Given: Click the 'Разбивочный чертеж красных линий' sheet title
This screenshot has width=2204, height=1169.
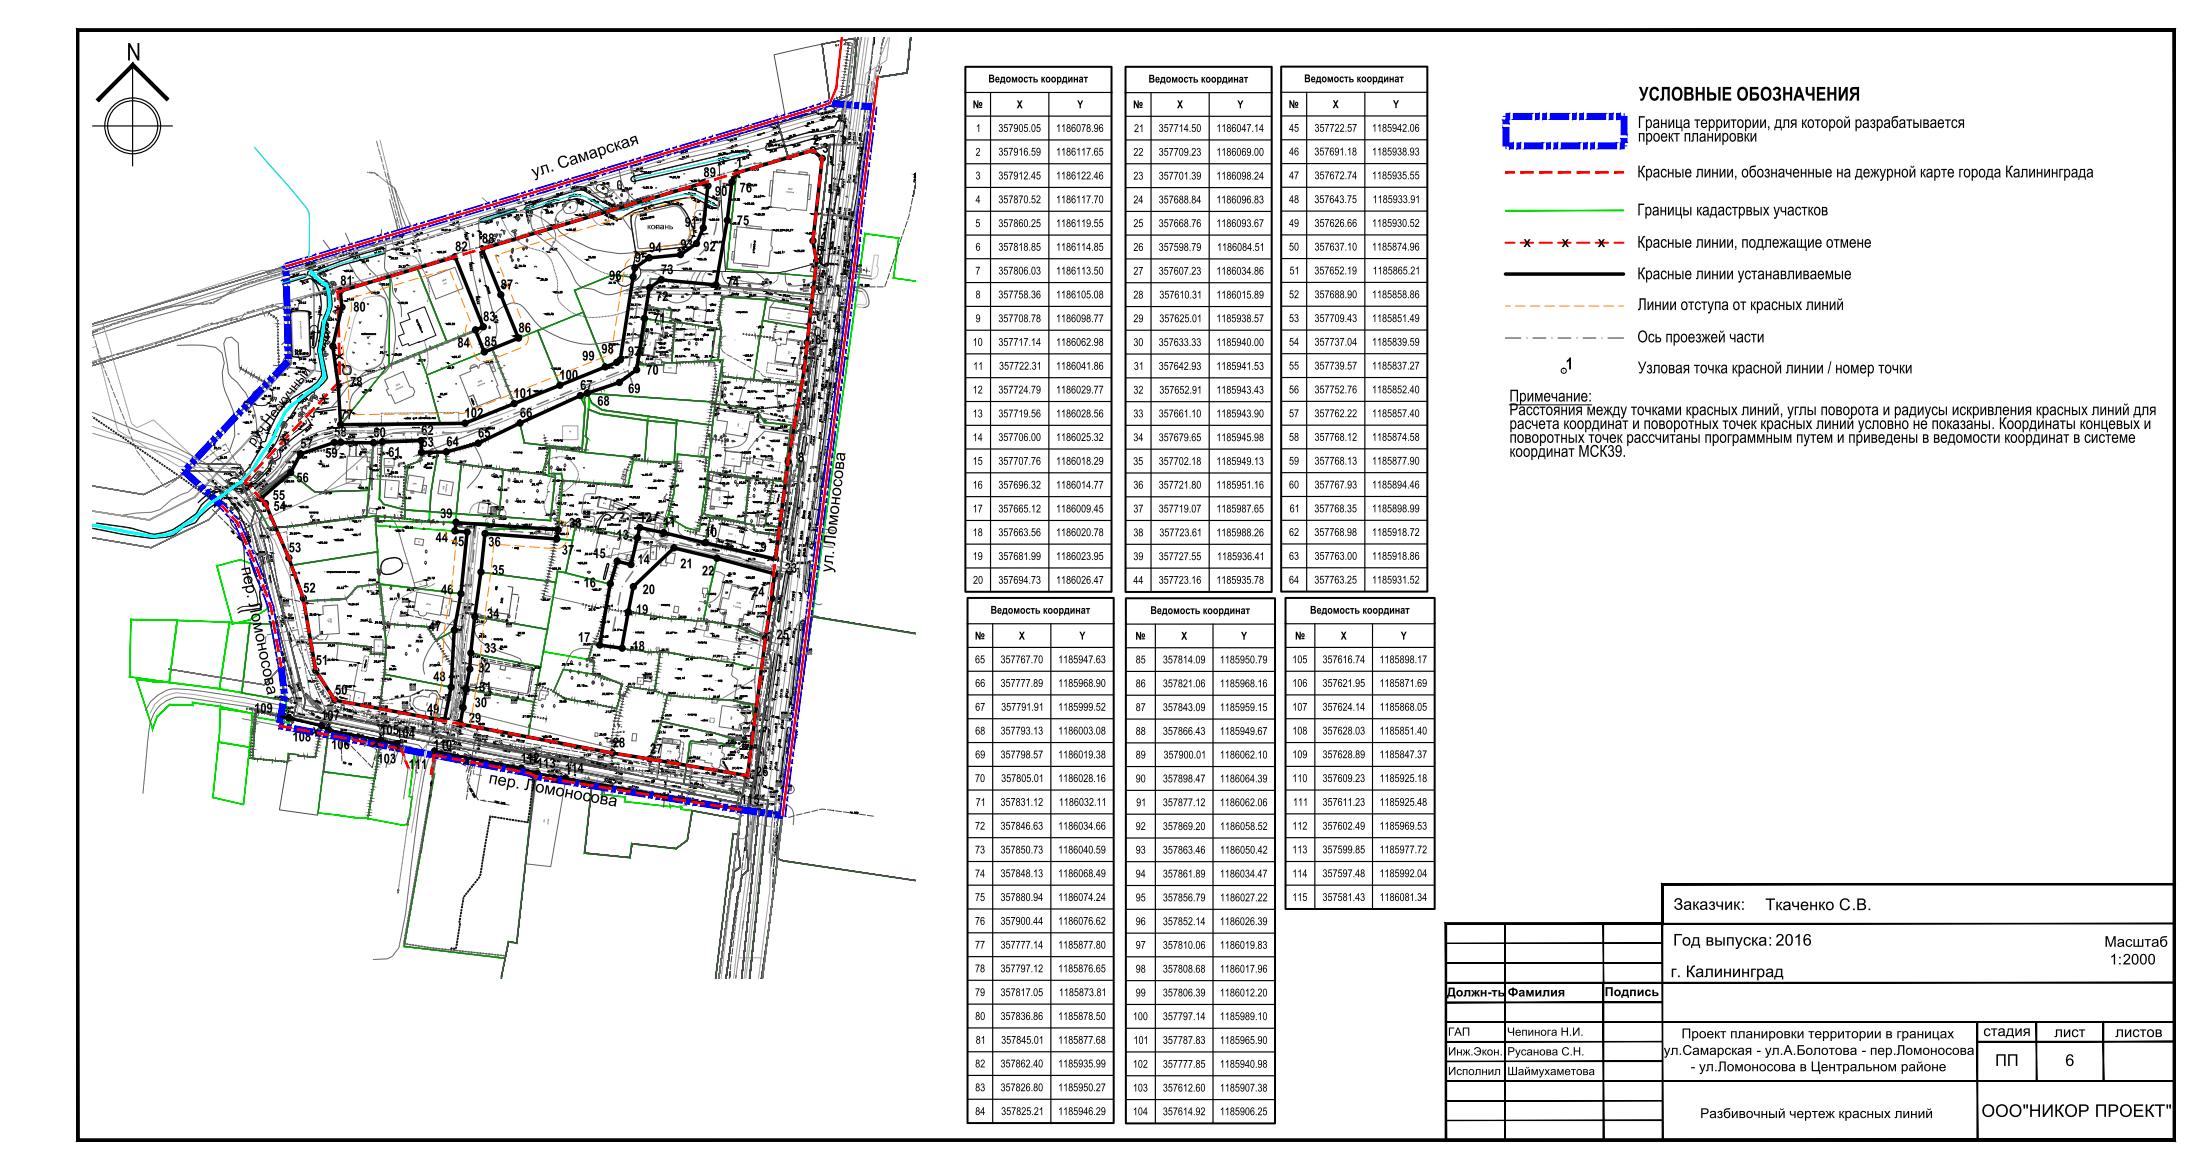Looking at the screenshot, I should (x=1816, y=1113).
